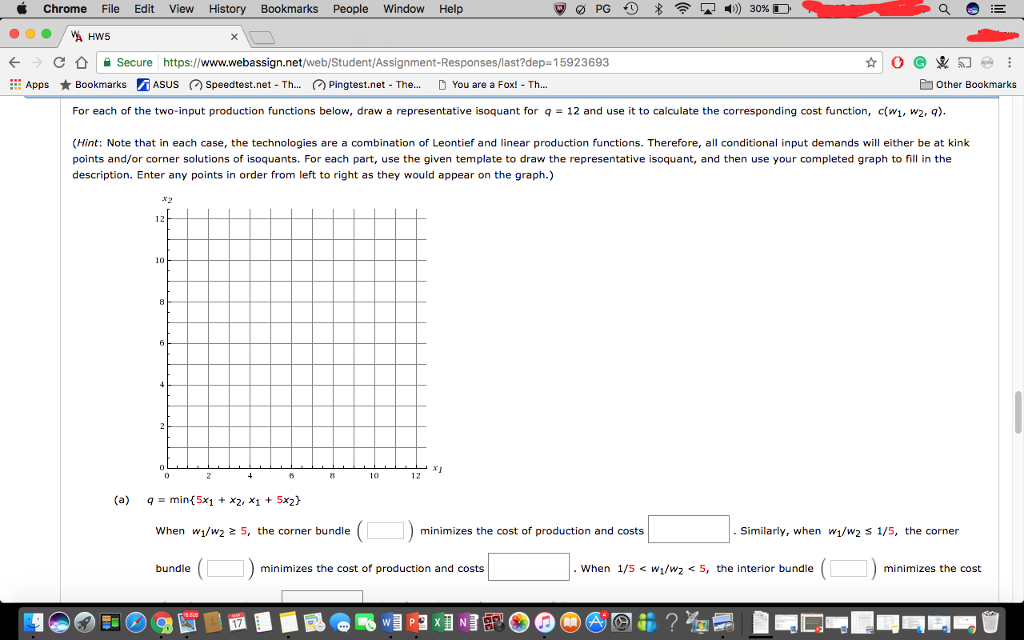Open Safari from the dock
Image resolution: width=1024 pixels, height=640 pixels.
[136, 622]
